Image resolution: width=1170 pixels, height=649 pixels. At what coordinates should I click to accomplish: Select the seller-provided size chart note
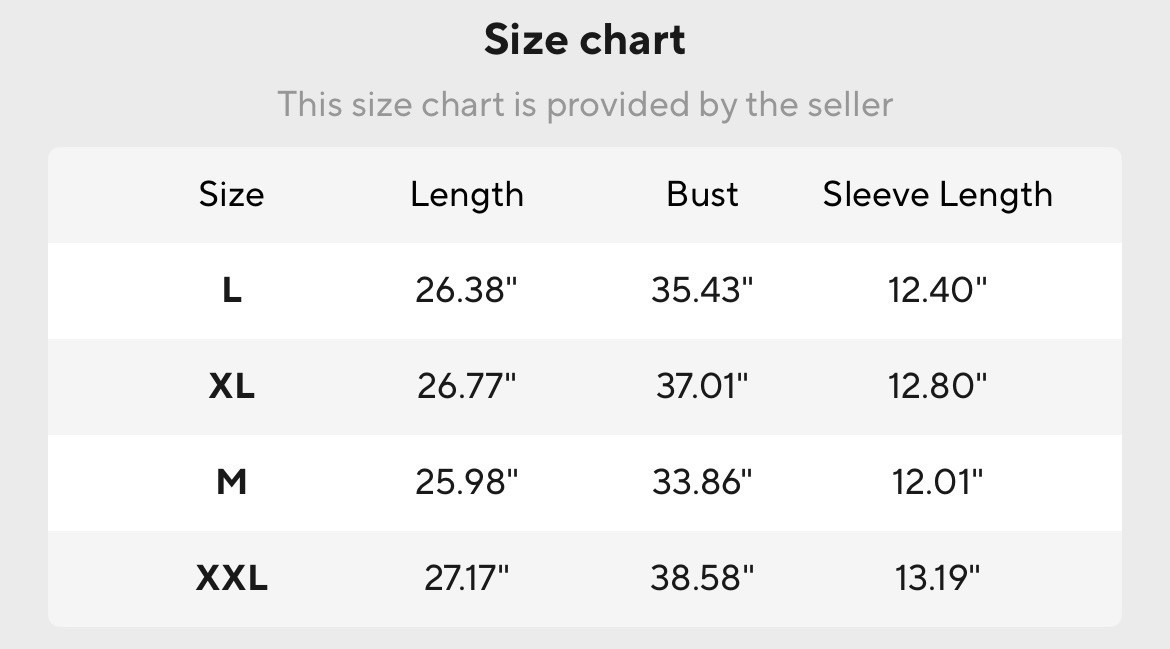[x=585, y=104]
